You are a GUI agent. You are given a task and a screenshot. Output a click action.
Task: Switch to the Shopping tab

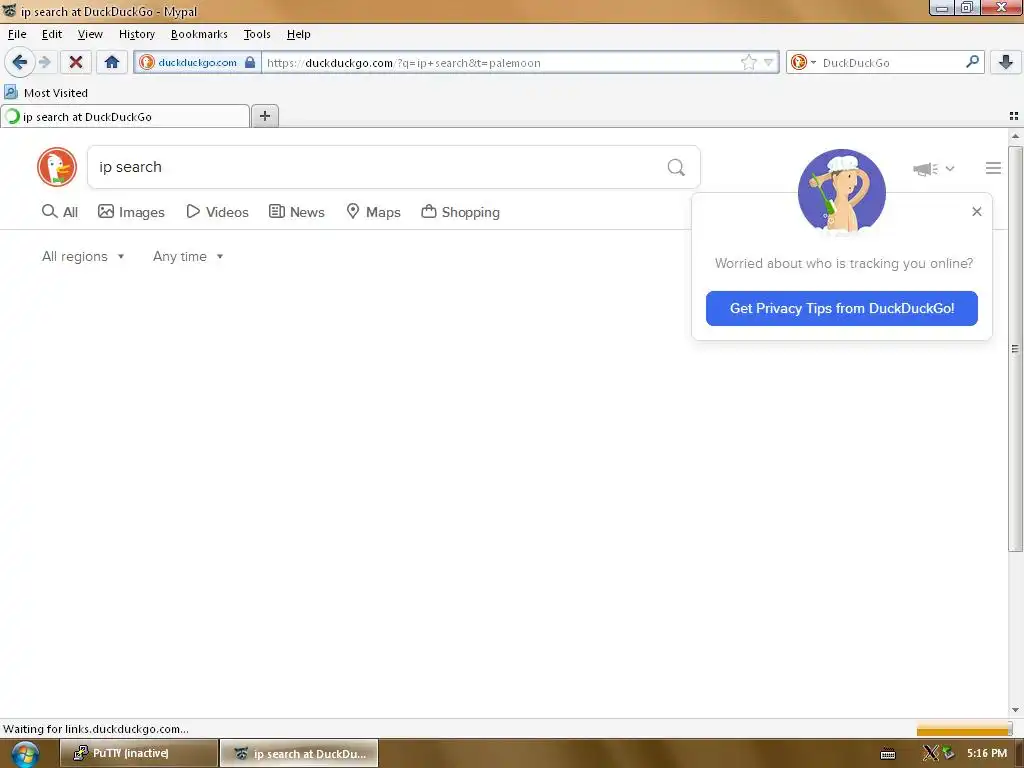pos(460,212)
